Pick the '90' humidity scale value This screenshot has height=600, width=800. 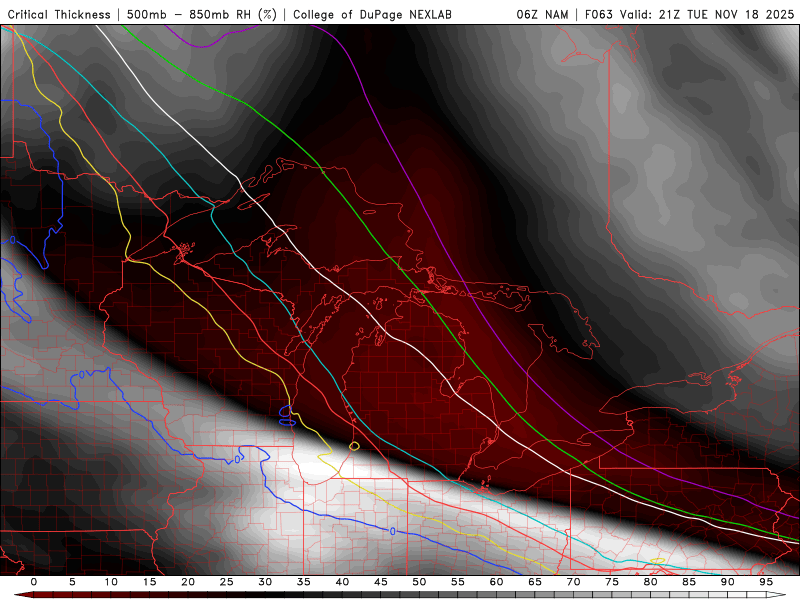[x=728, y=582]
